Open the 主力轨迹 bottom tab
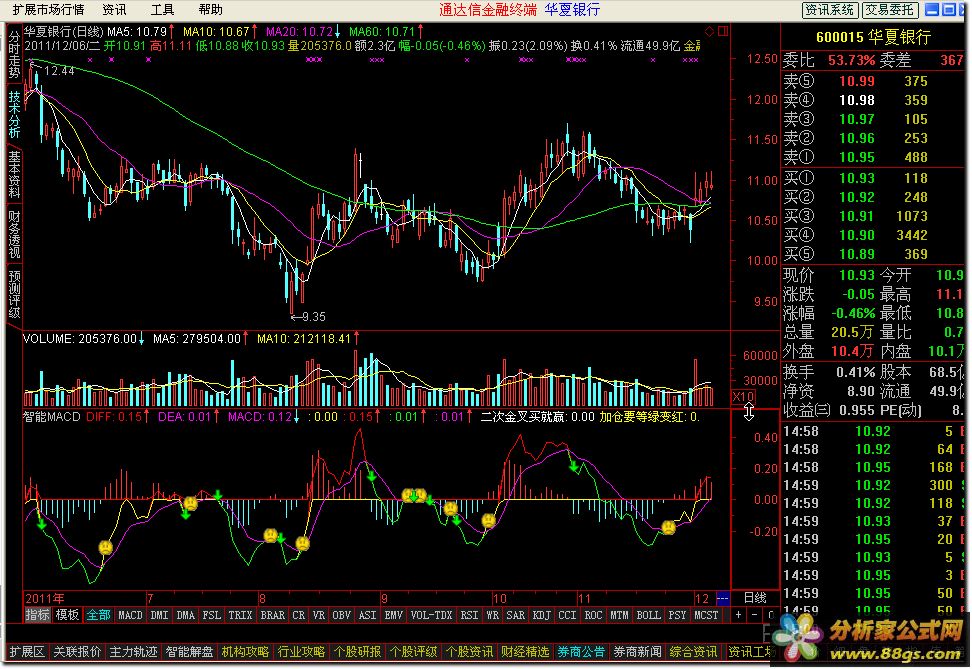 133,652
